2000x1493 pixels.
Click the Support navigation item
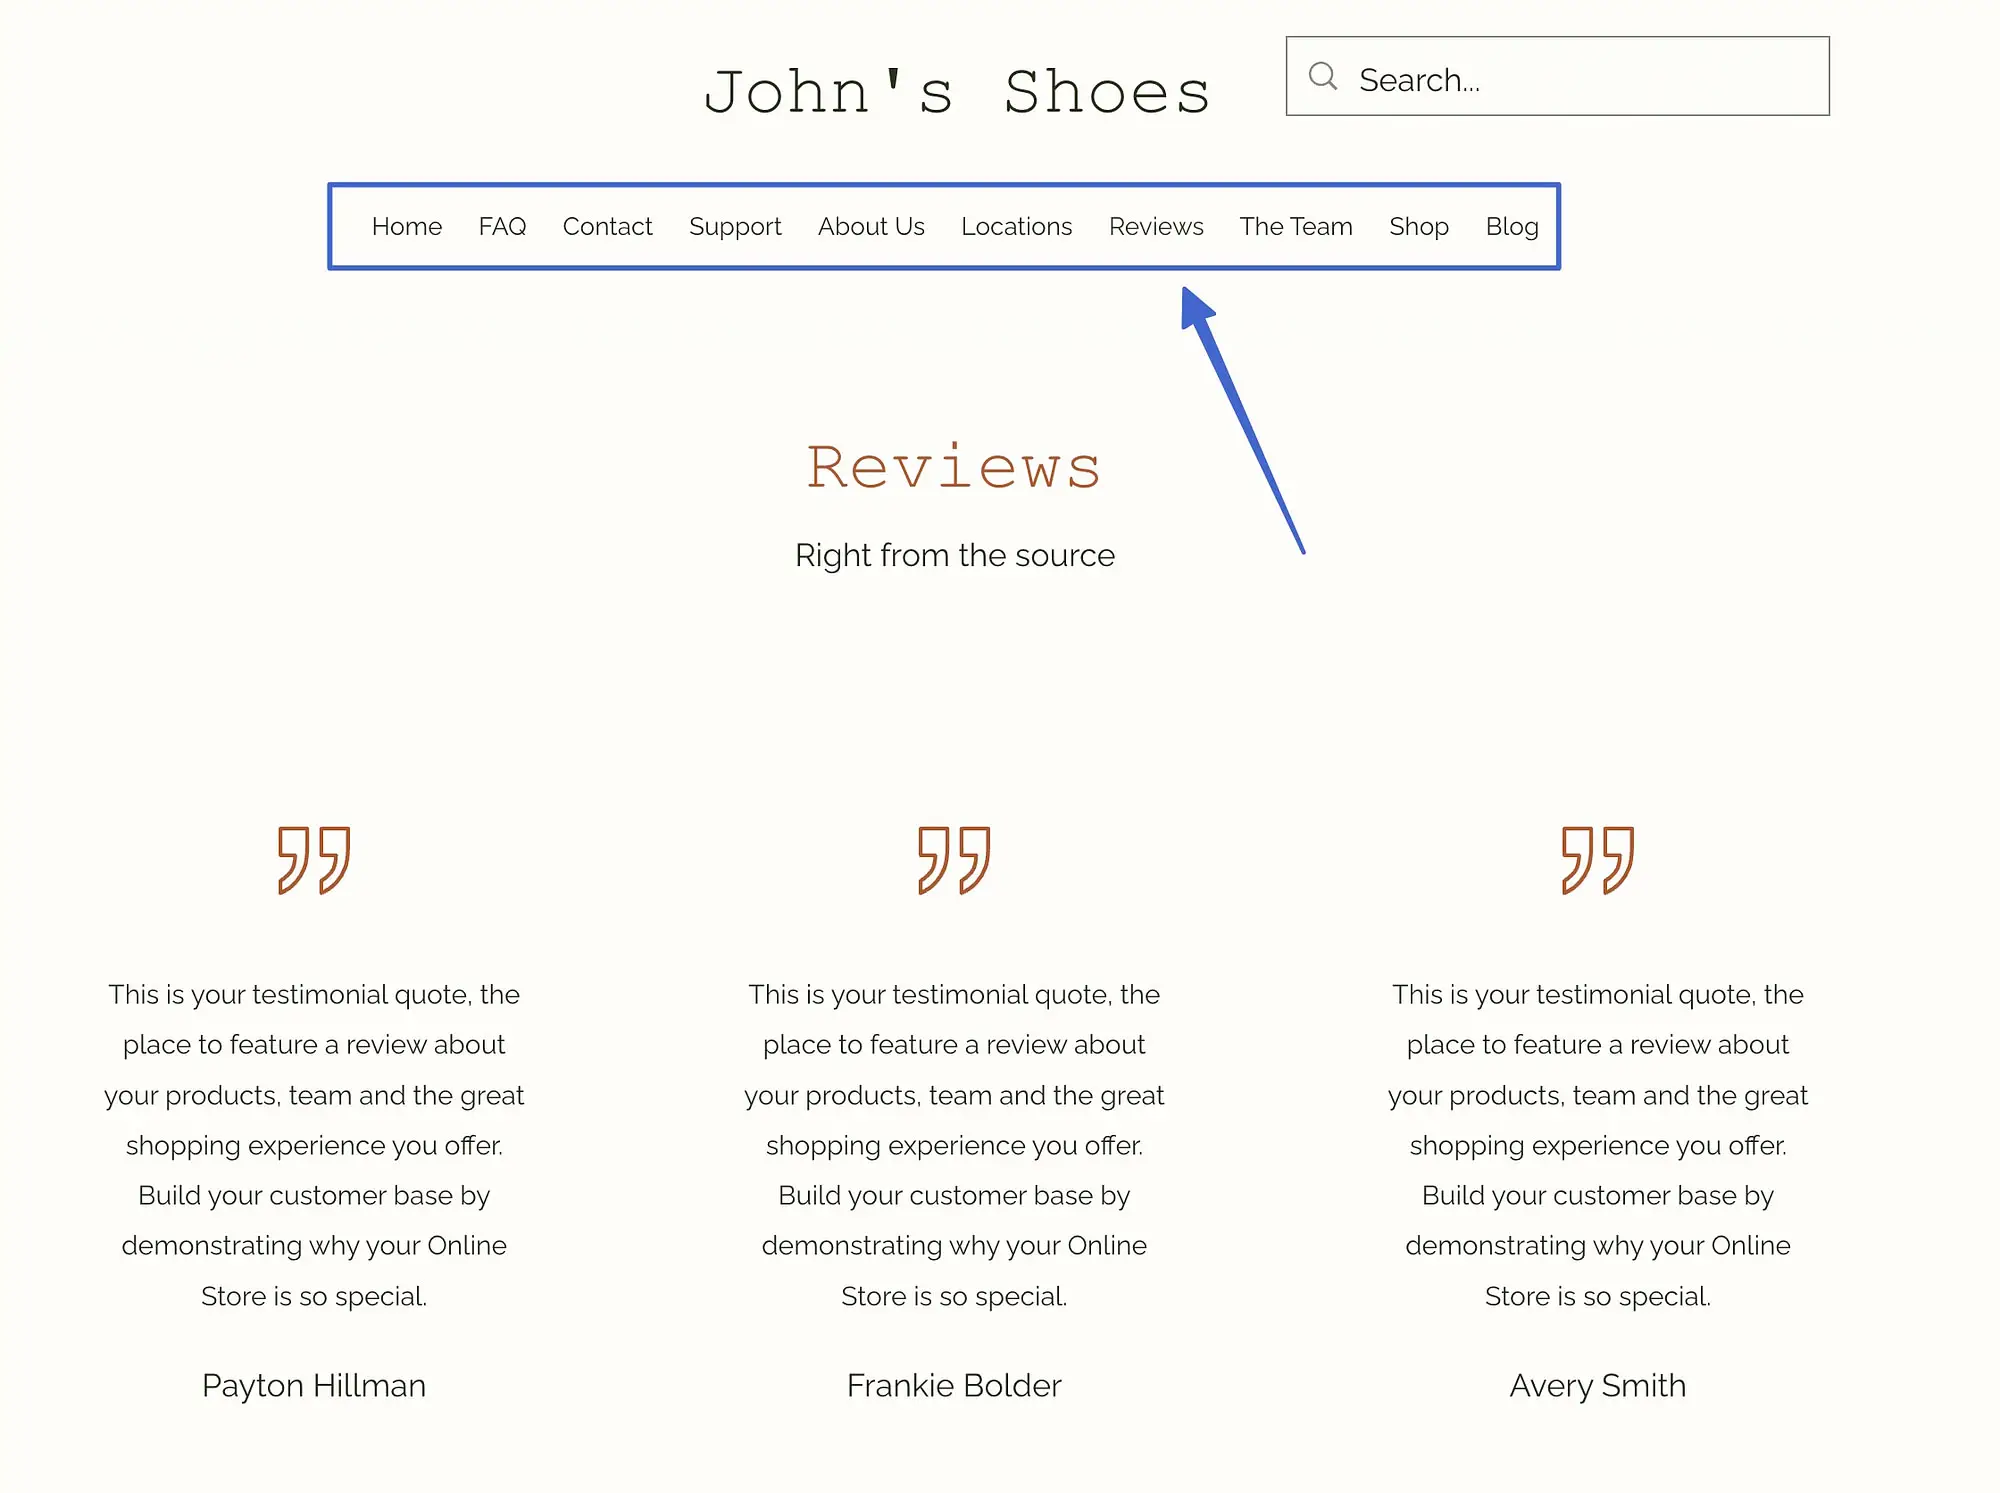pyautogui.click(x=736, y=227)
